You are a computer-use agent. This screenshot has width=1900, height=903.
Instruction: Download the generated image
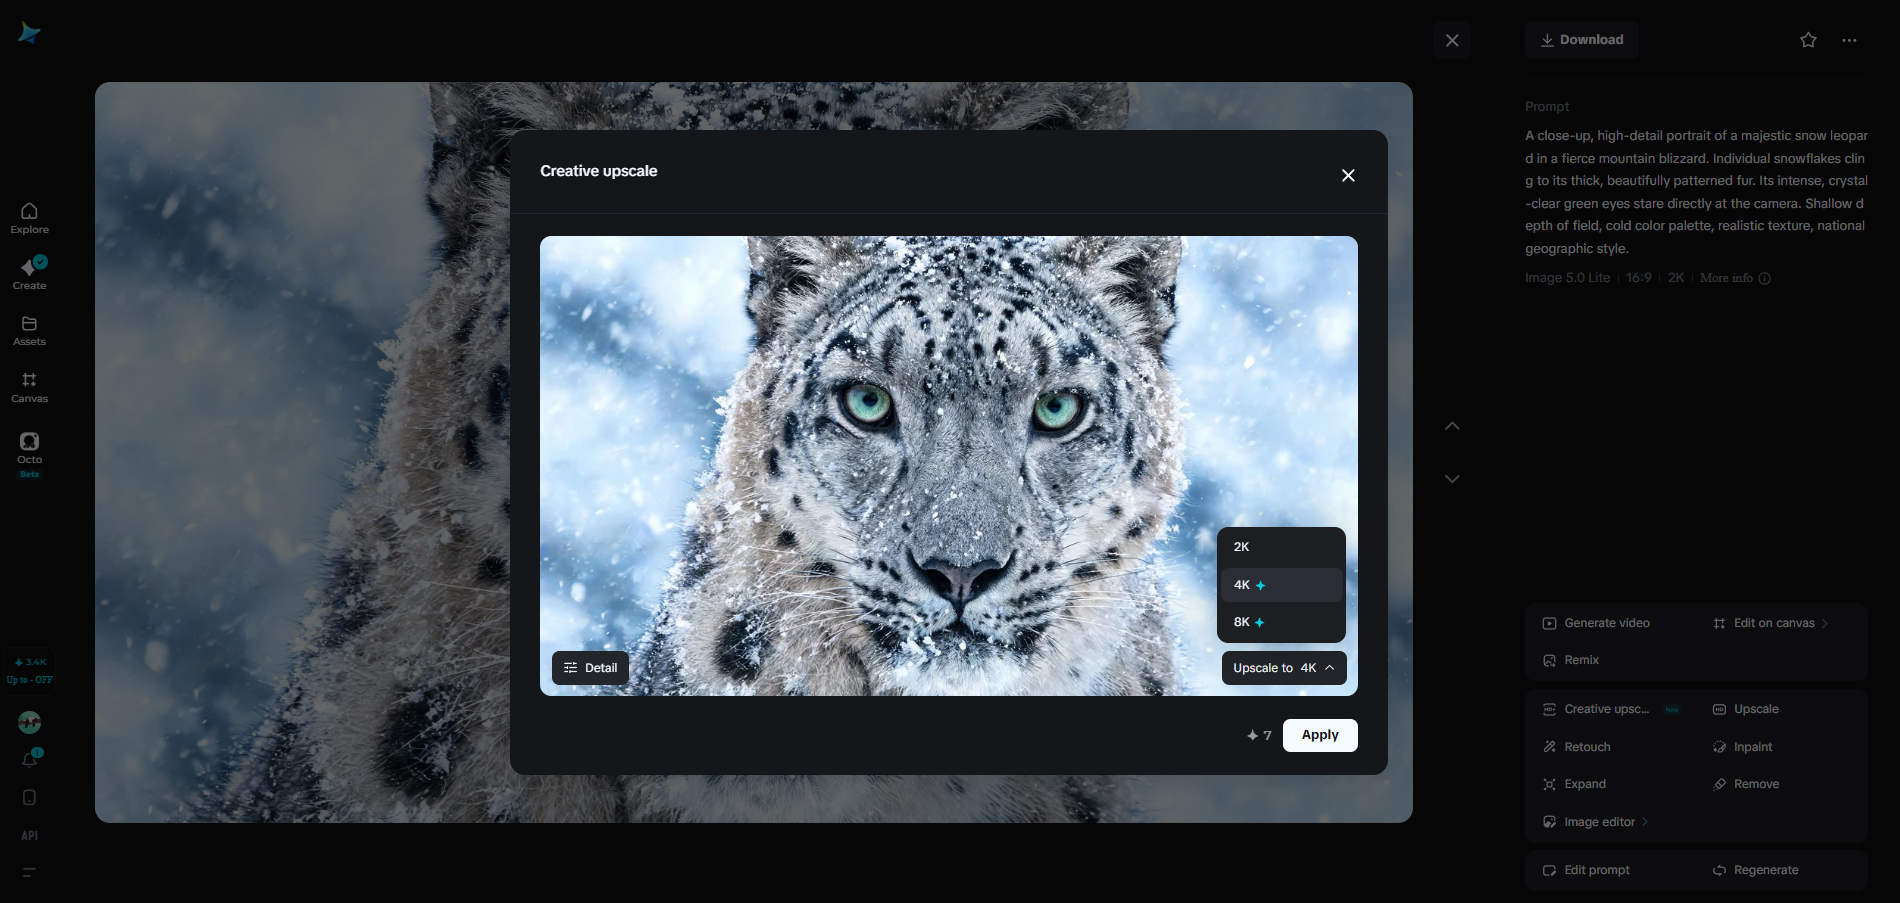click(1582, 40)
